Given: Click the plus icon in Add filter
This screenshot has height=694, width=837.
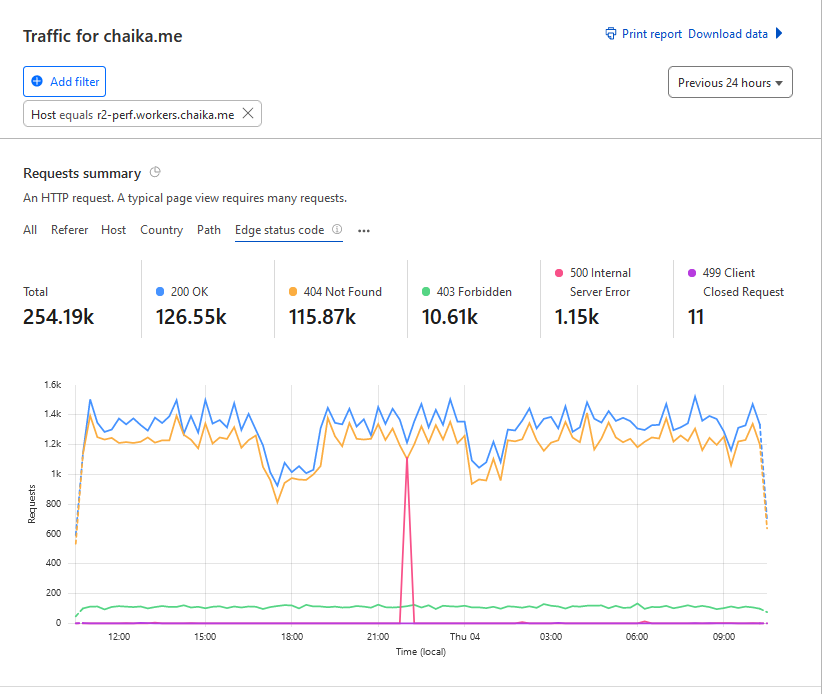Looking at the screenshot, I should click(37, 81).
